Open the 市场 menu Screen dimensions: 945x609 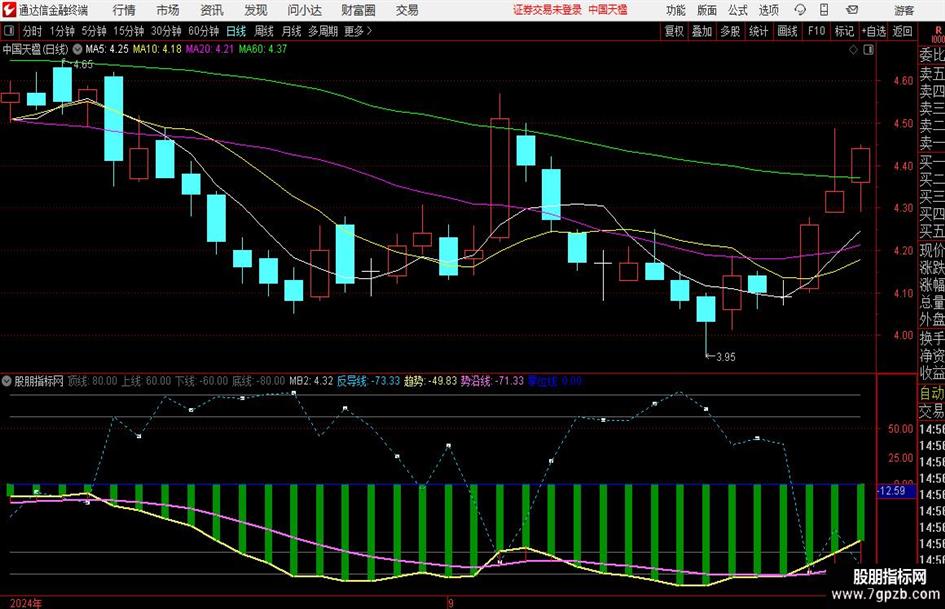pyautogui.click(x=168, y=10)
